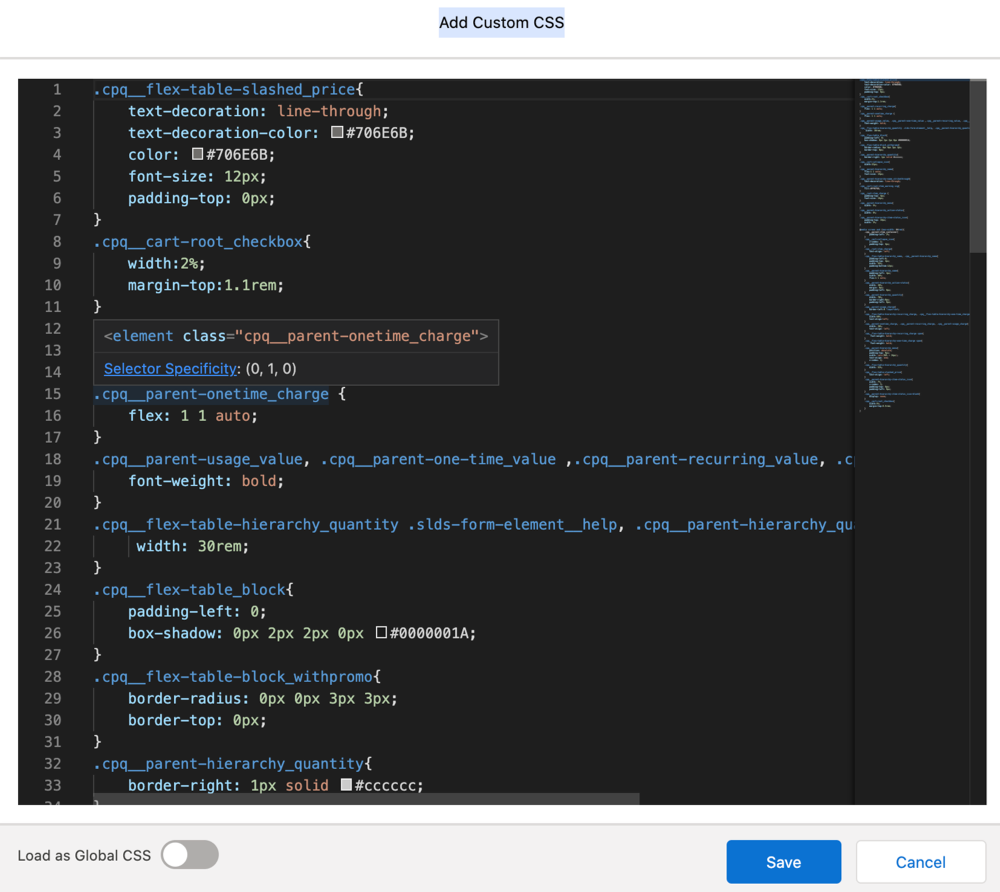Click the .cpq__parent-hierarchy_quantity selector on line 32
Screen dimensions: 1000x892
pyautogui.click(x=229, y=763)
